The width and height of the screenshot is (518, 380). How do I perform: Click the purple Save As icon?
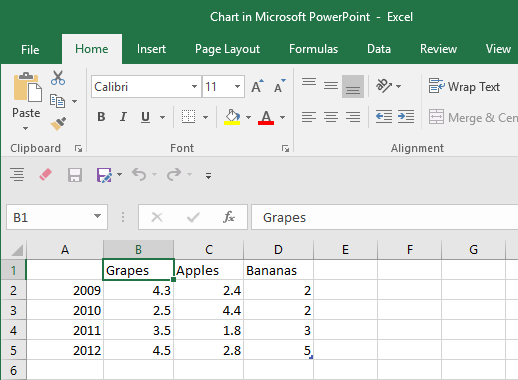104,175
